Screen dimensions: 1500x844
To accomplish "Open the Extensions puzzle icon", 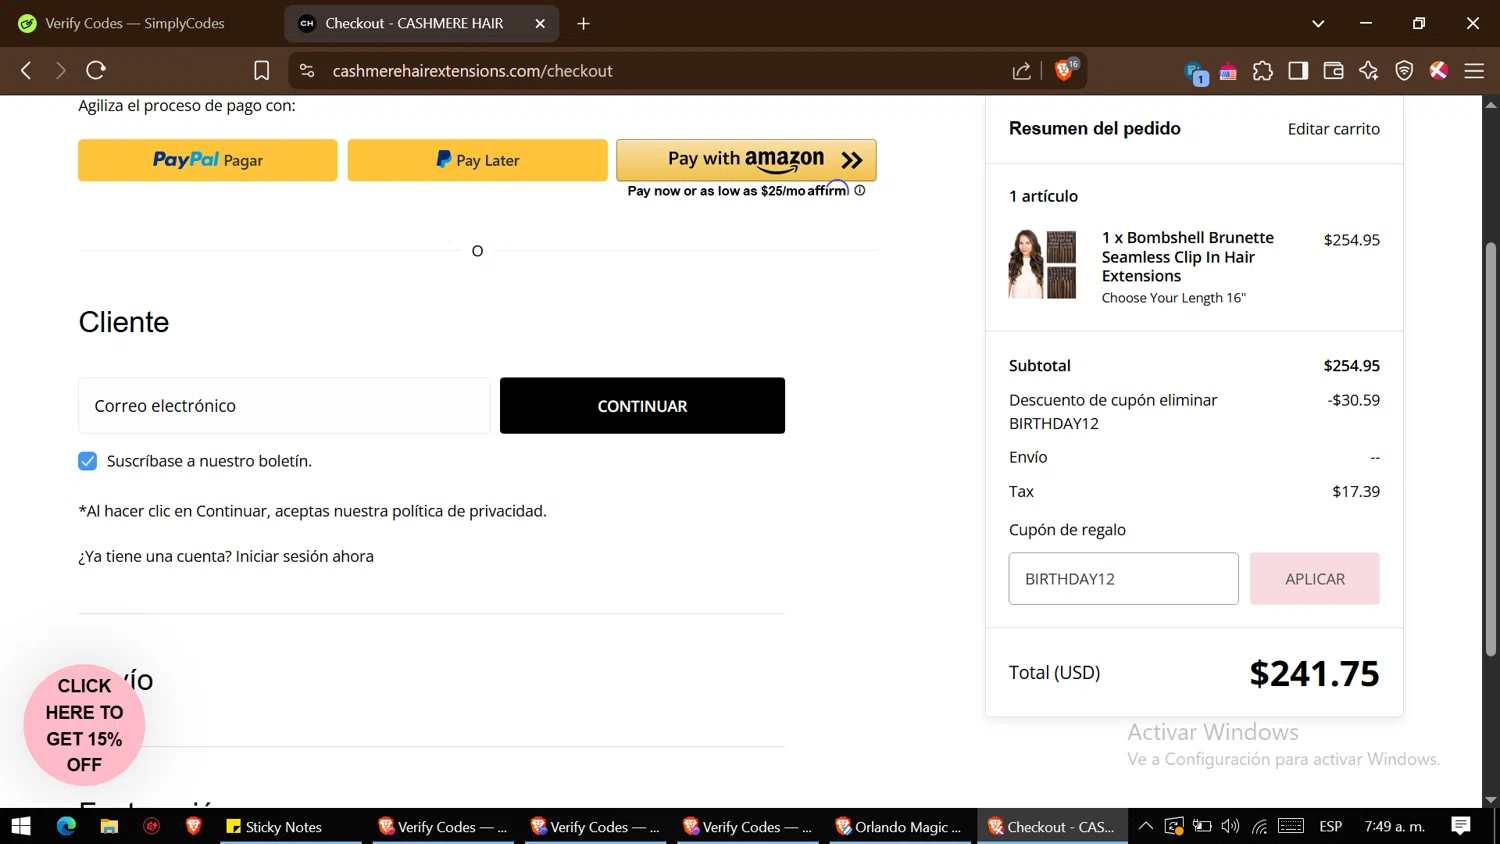I will (1263, 71).
